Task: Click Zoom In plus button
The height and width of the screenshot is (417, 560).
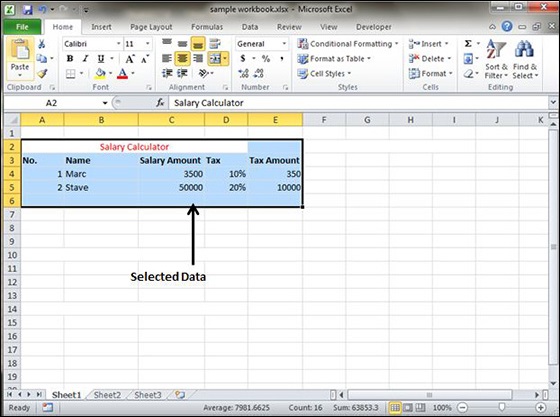Action: pyautogui.click(x=540, y=407)
